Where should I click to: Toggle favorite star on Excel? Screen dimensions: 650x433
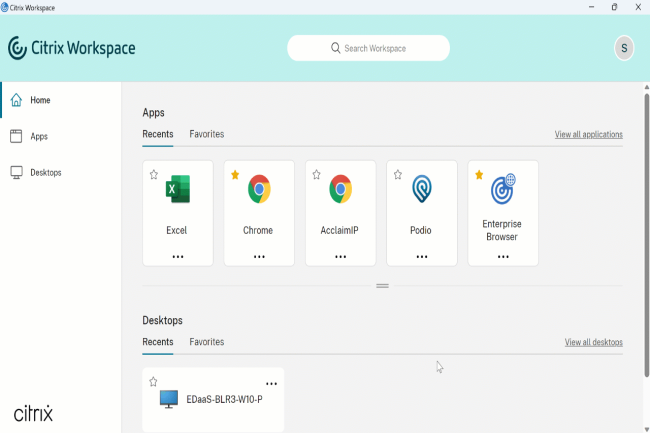point(154,175)
